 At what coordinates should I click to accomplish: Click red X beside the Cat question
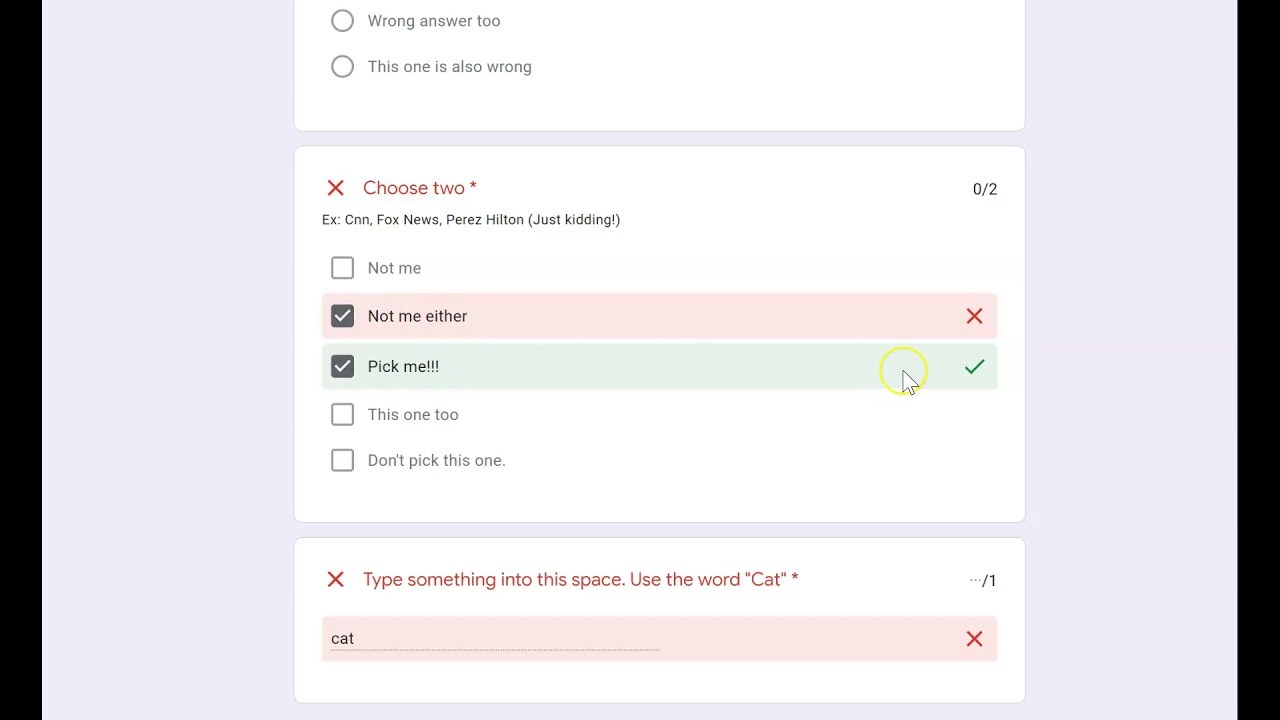(x=335, y=580)
